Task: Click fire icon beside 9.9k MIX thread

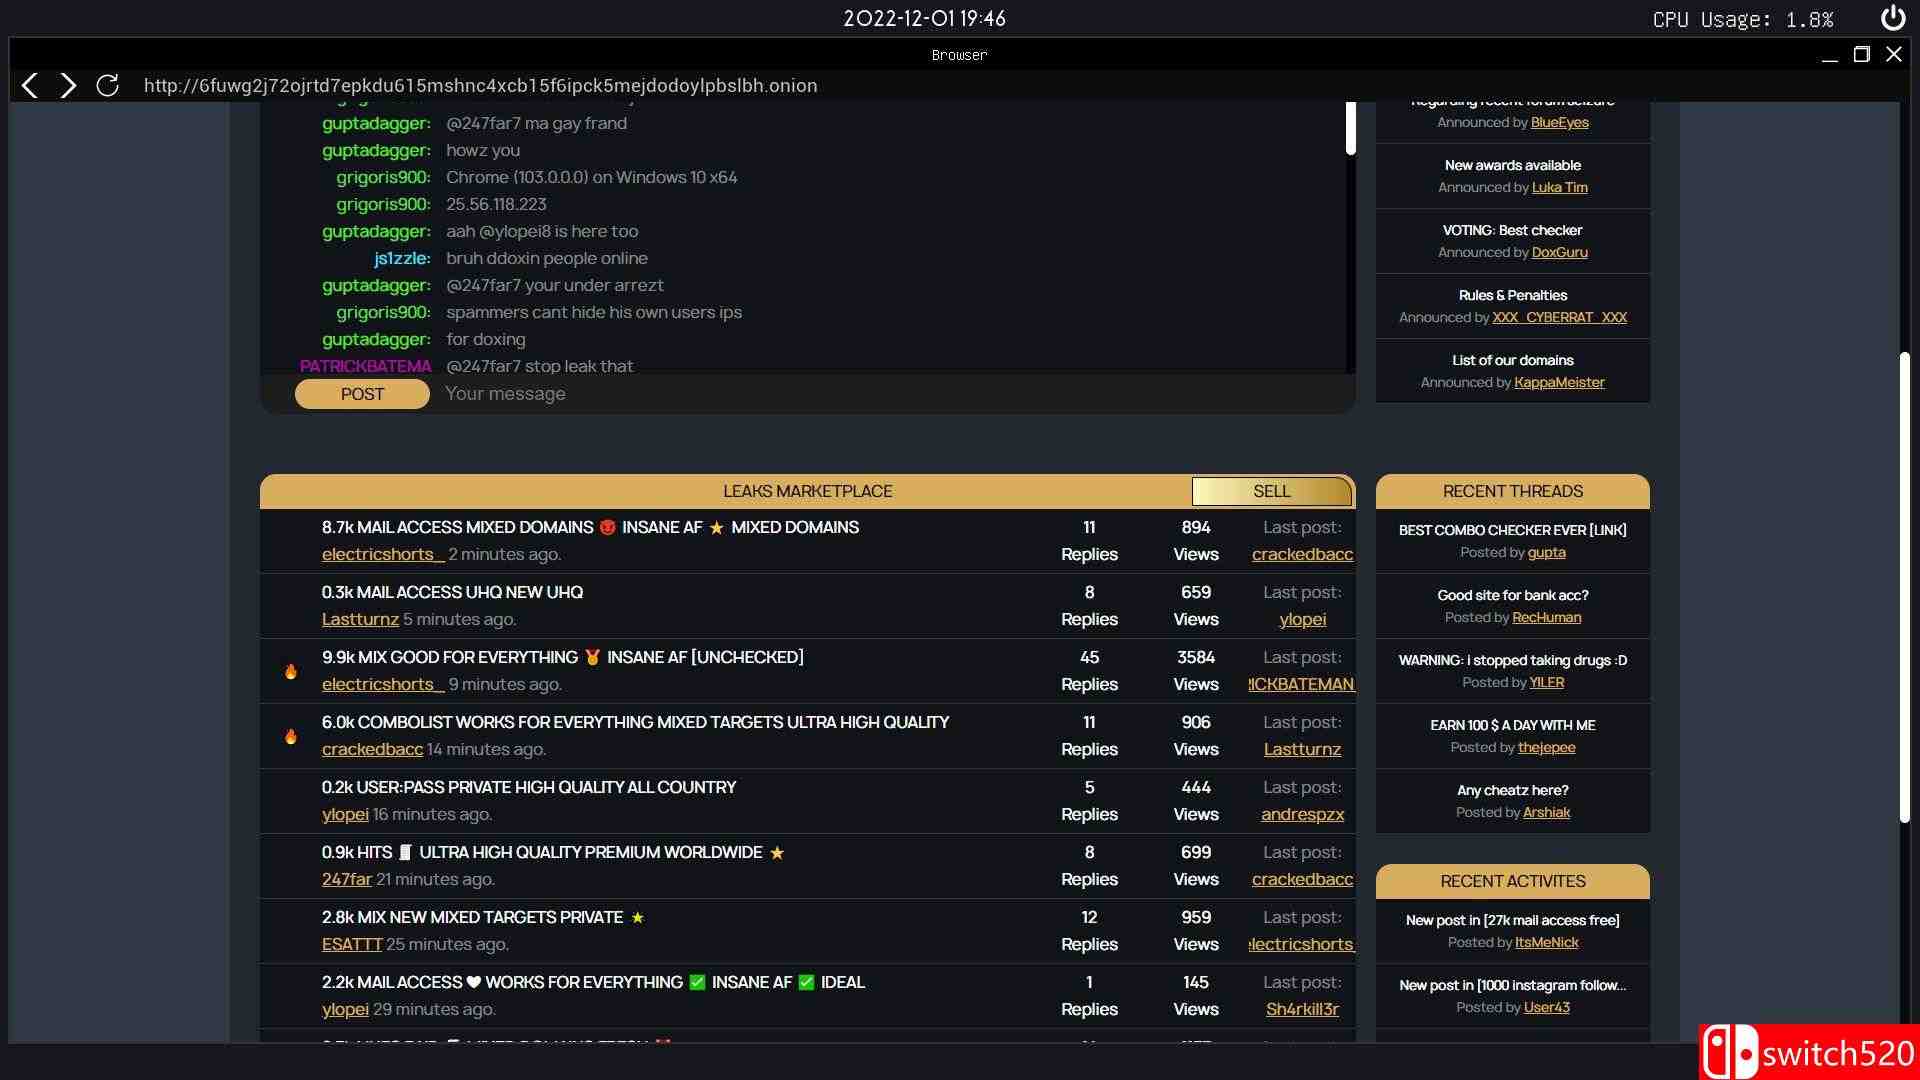Action: point(291,671)
